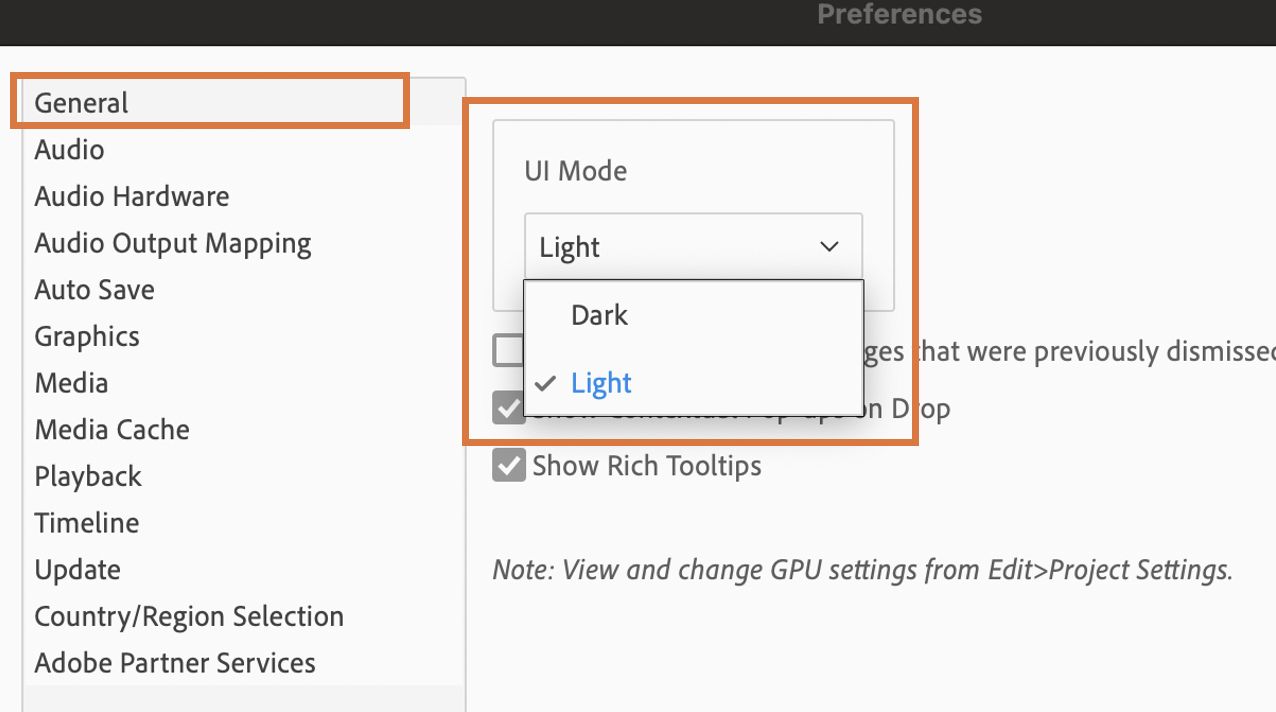This screenshot has height=712, width=1276.
Task: Click Media in the preferences list
Action: click(x=71, y=383)
